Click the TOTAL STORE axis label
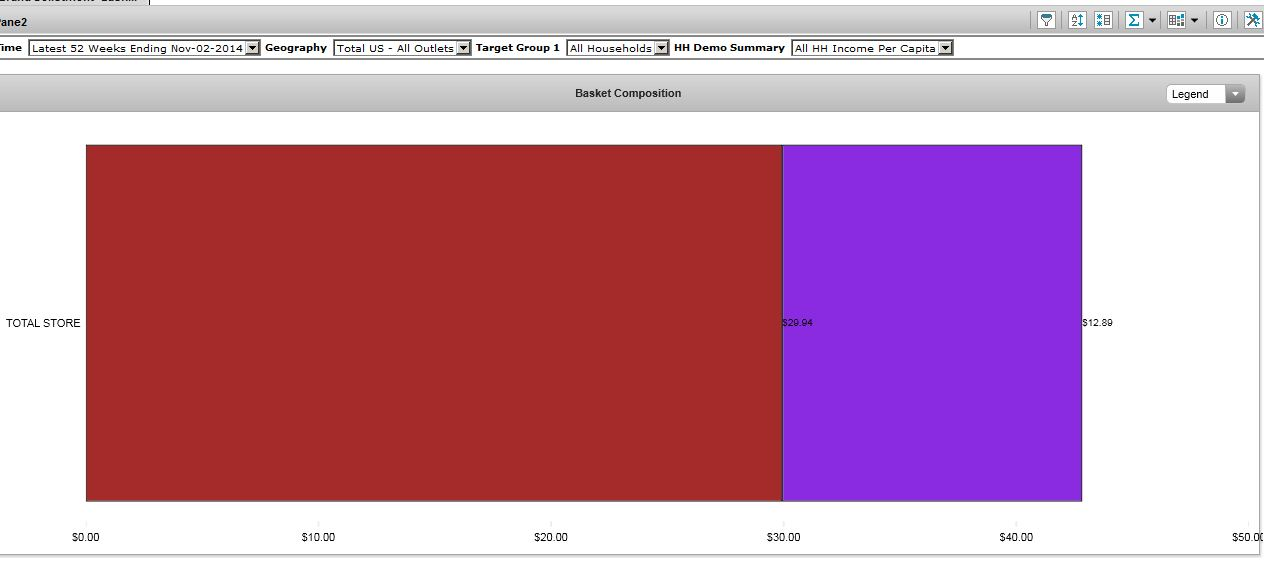Screen dimensions: 1264x563 coord(43,323)
